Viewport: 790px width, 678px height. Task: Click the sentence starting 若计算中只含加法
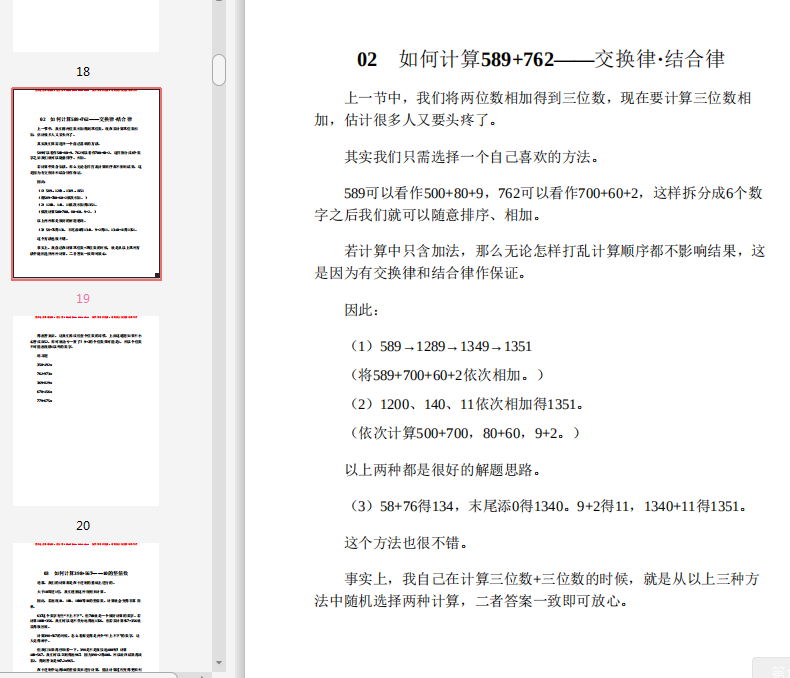pos(540,262)
